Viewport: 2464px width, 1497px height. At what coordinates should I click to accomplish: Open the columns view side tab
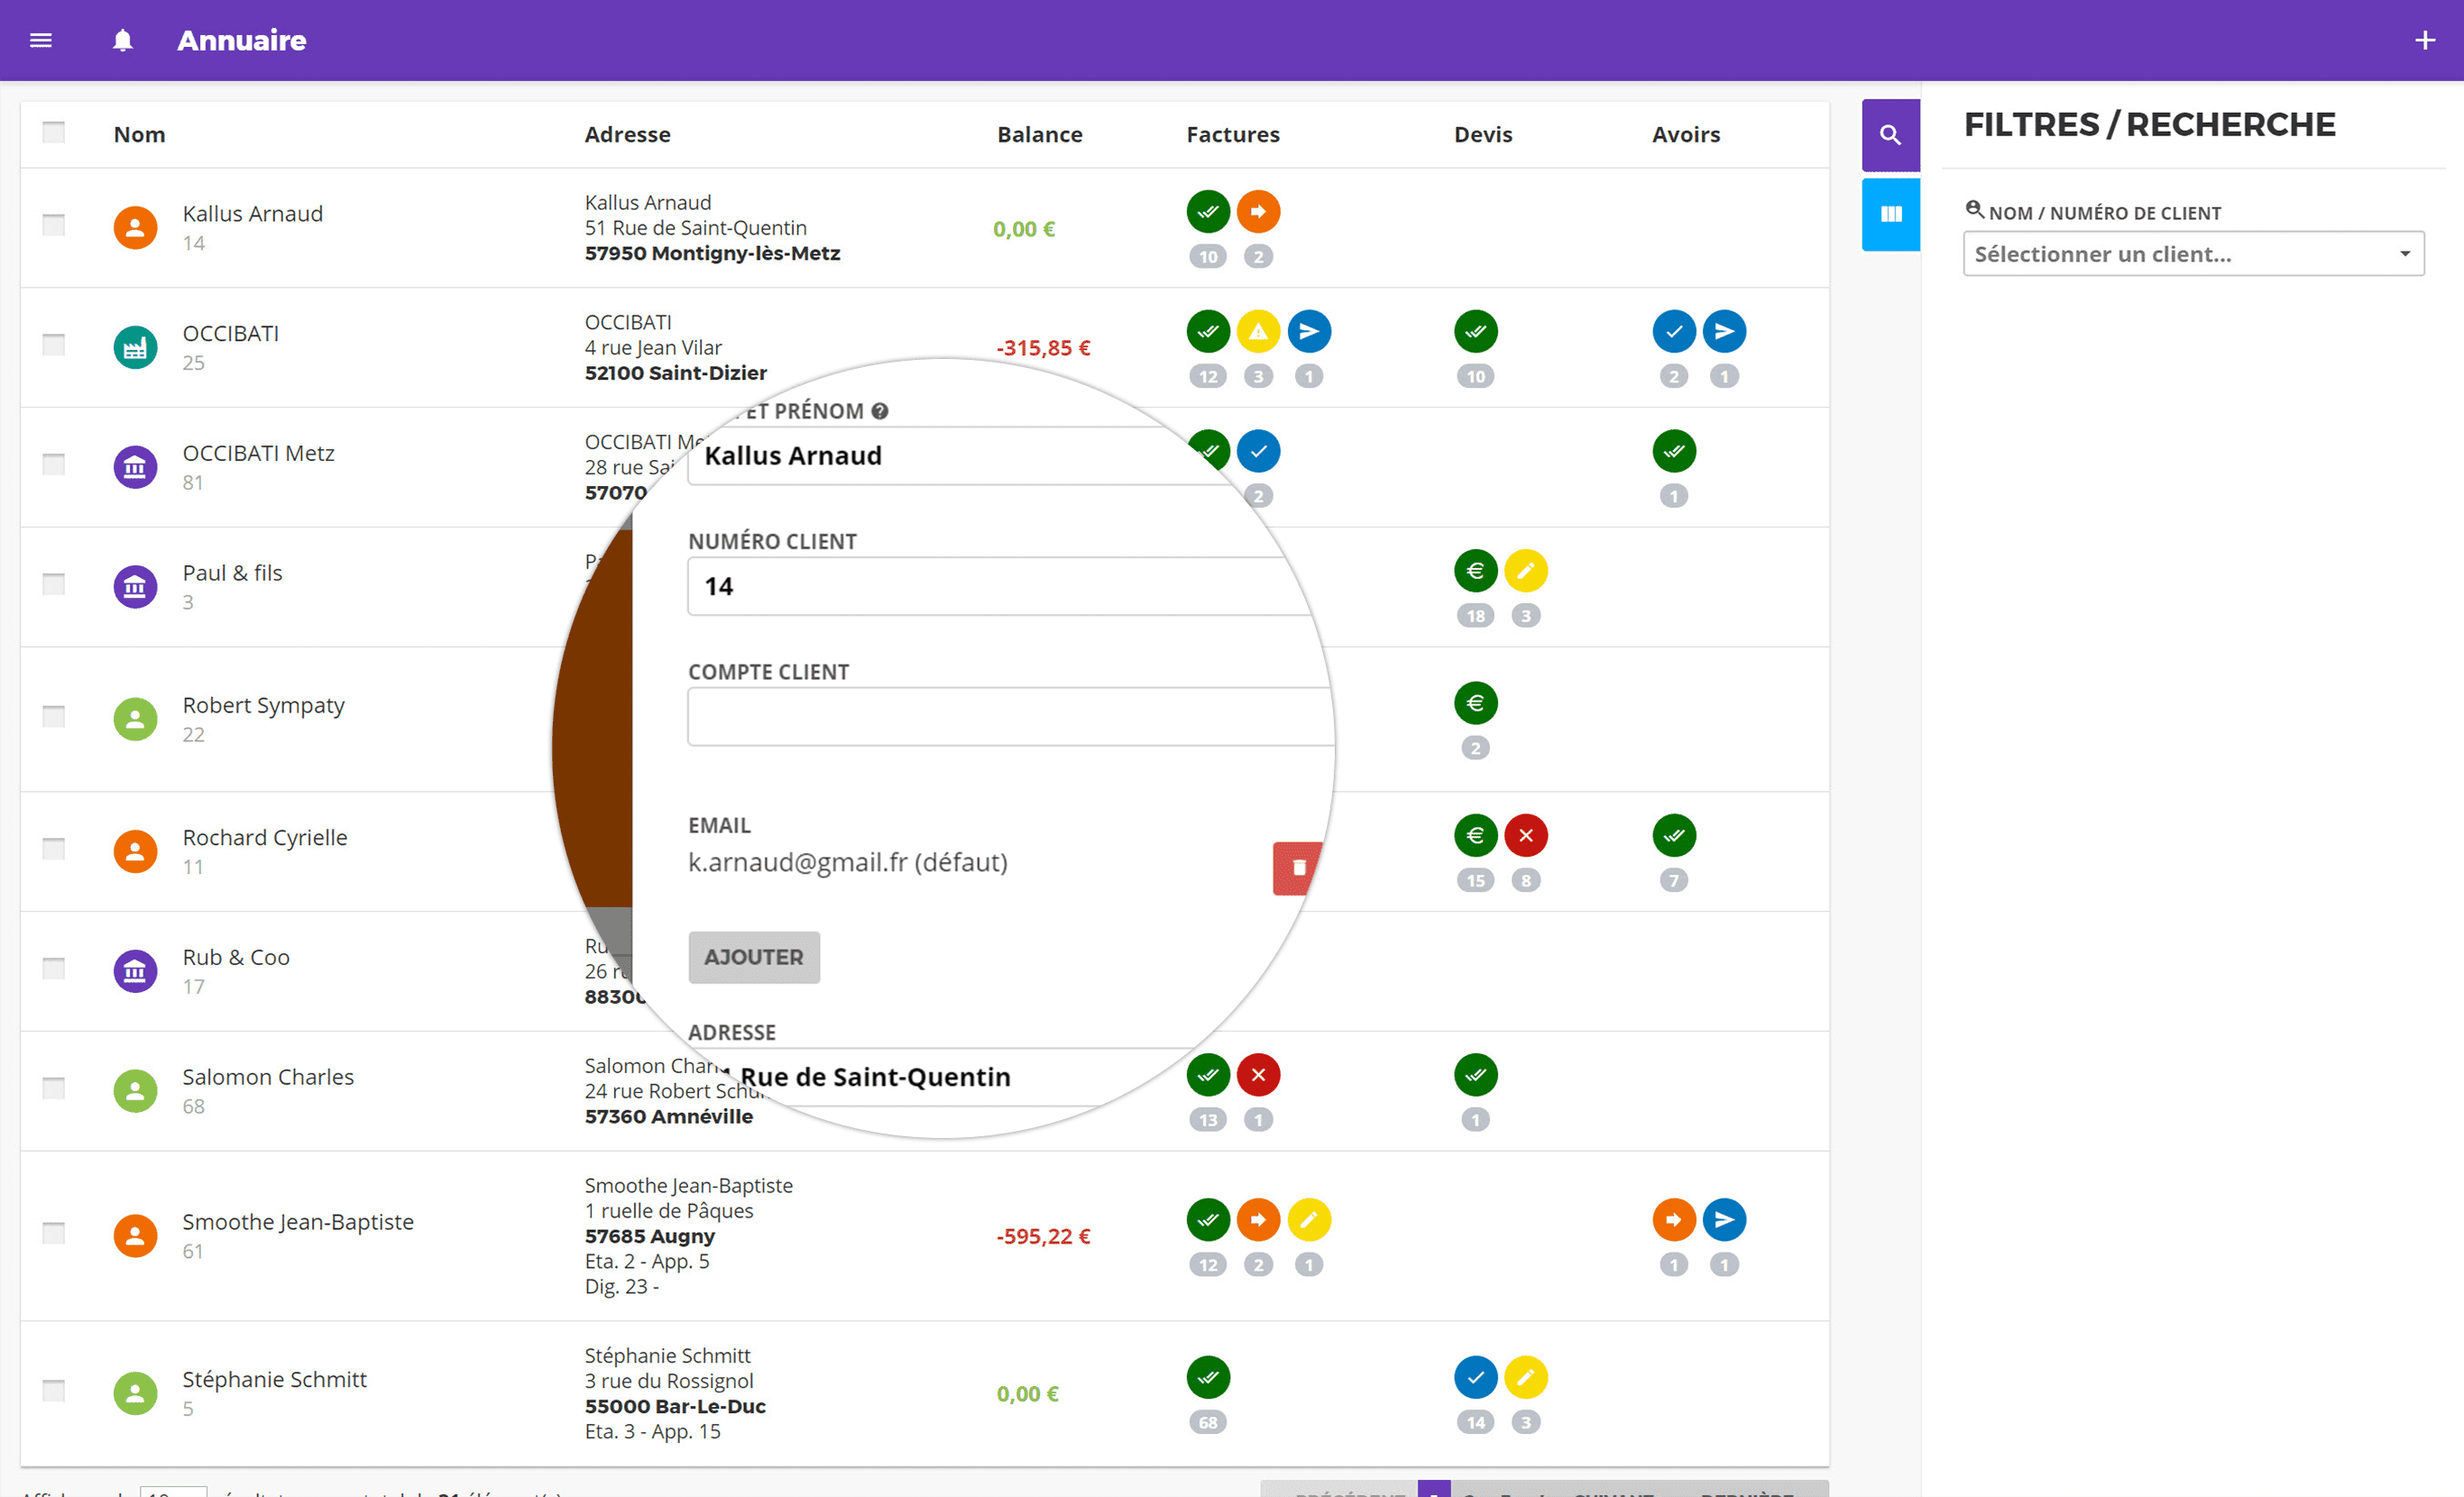pyautogui.click(x=1890, y=214)
